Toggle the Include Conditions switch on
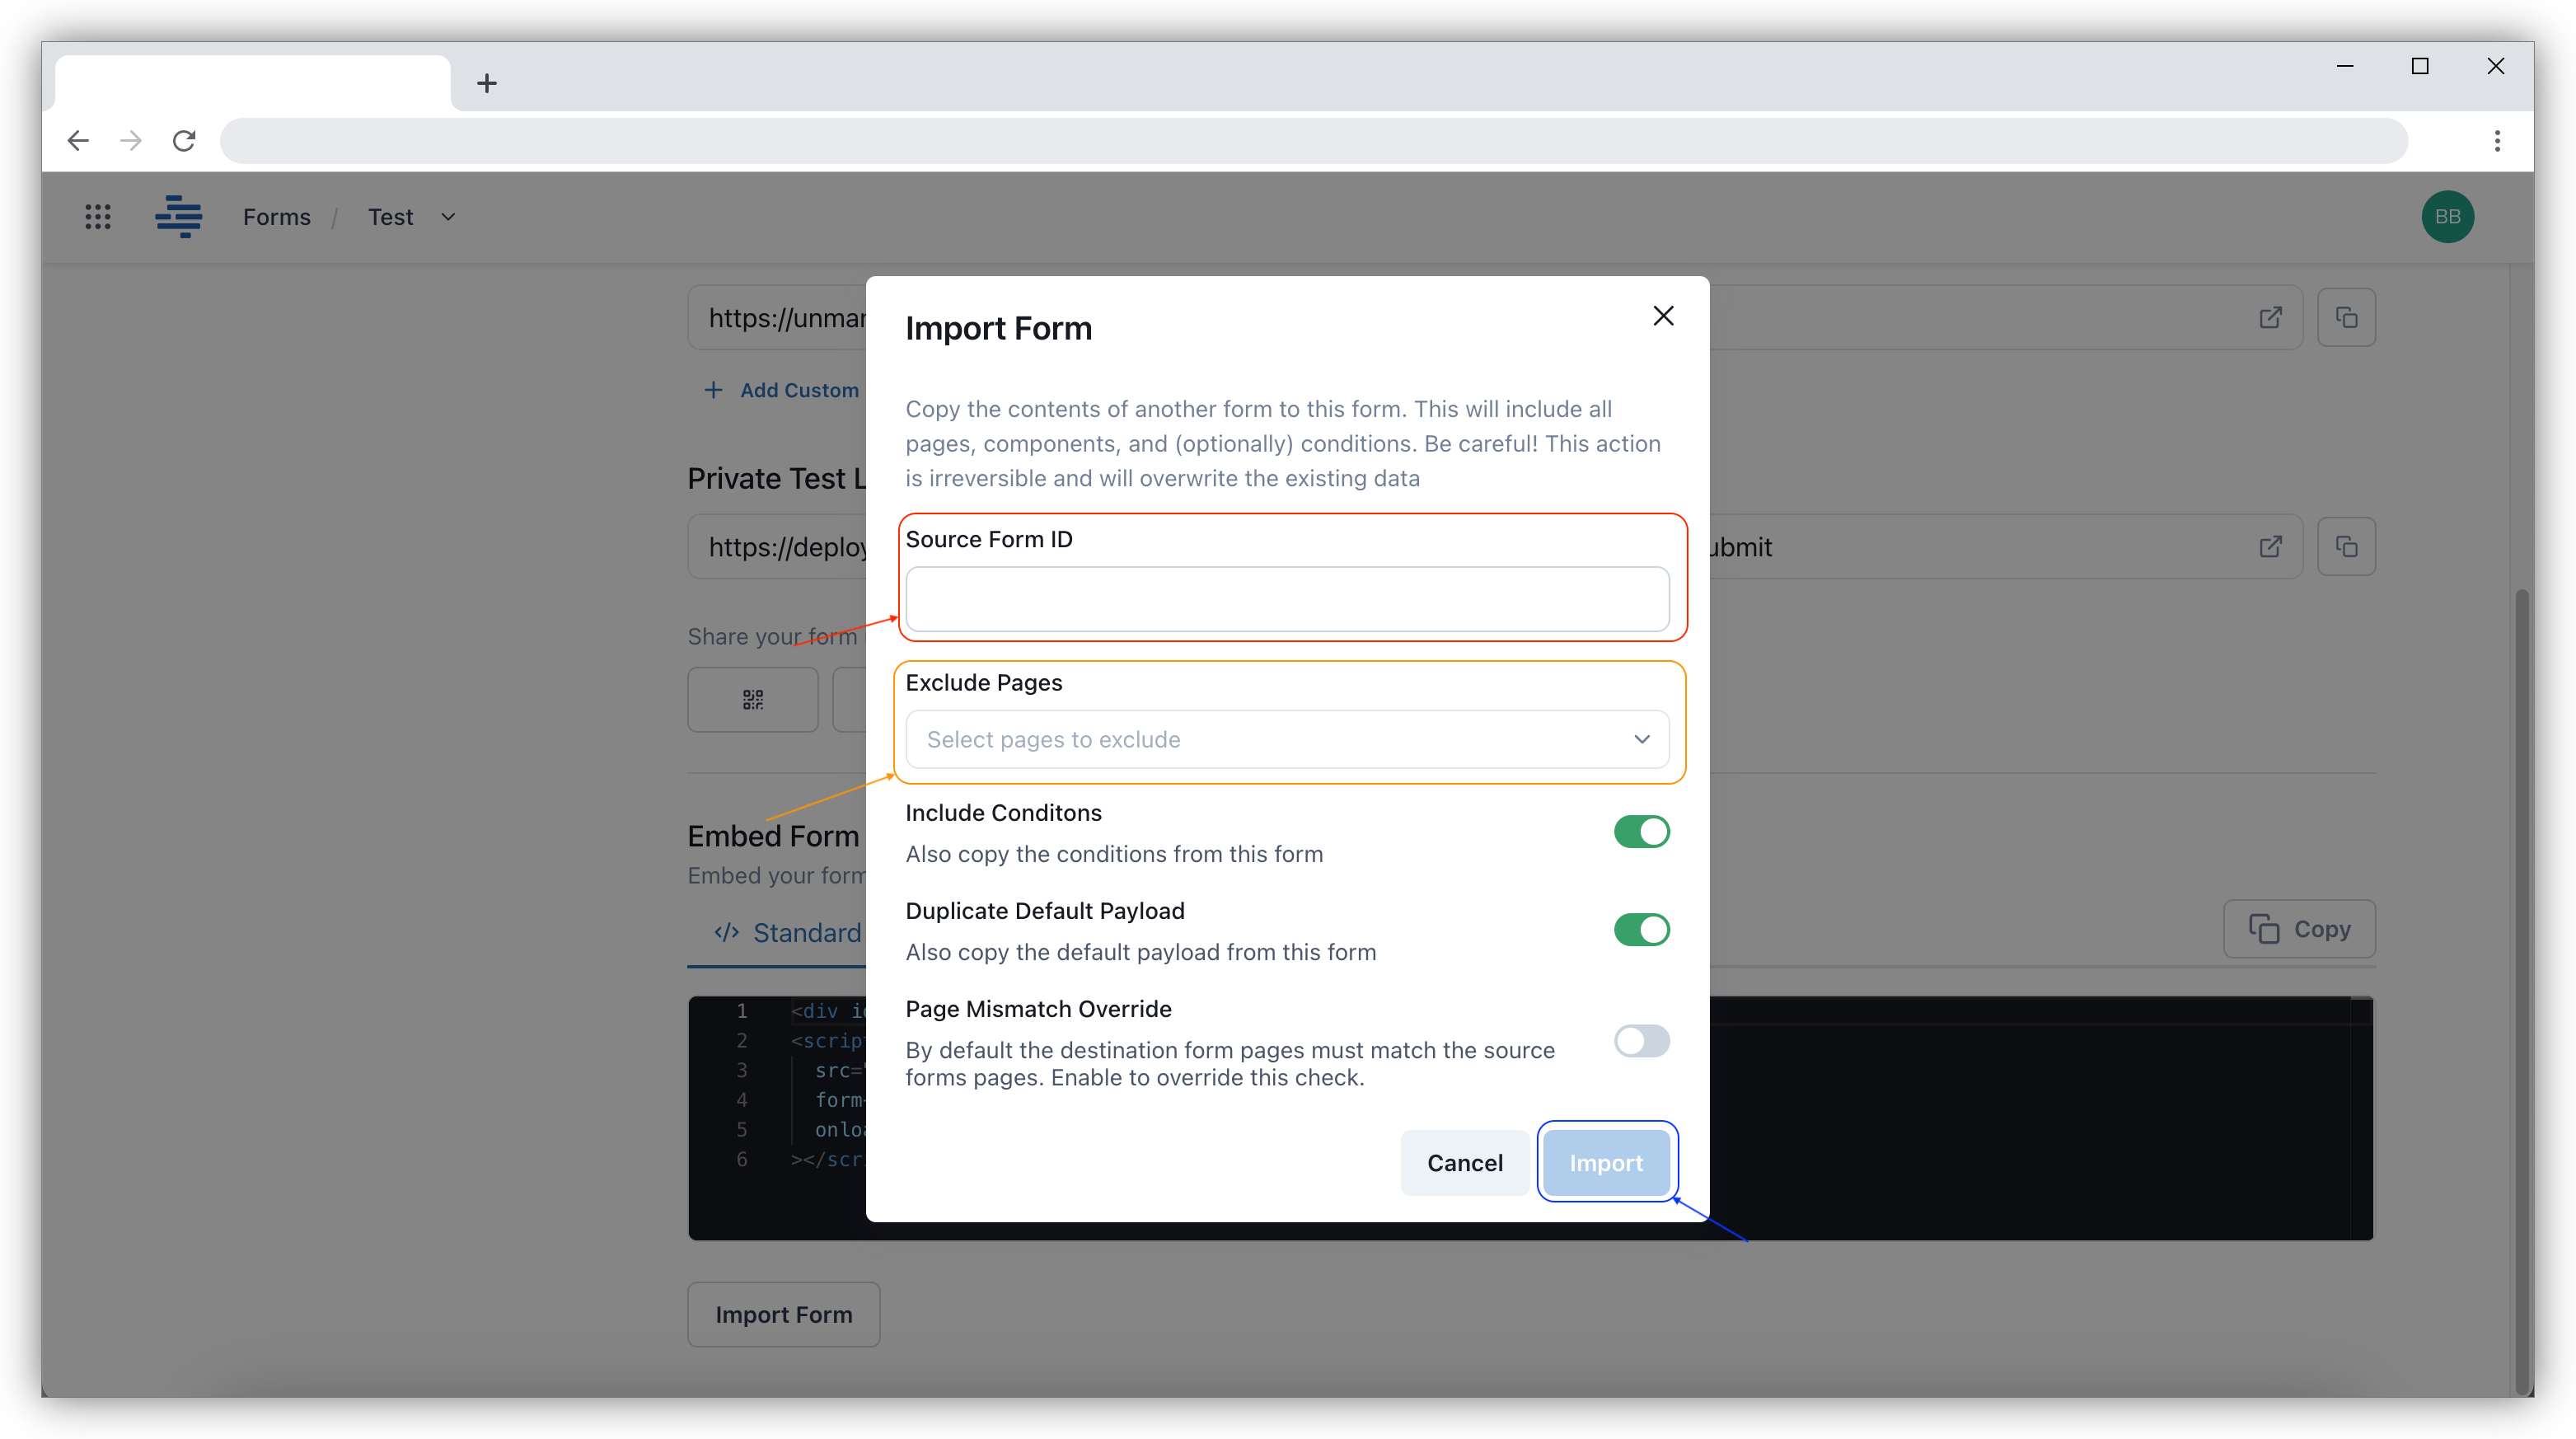Viewport: 2576px width, 1439px height. pos(1640,830)
